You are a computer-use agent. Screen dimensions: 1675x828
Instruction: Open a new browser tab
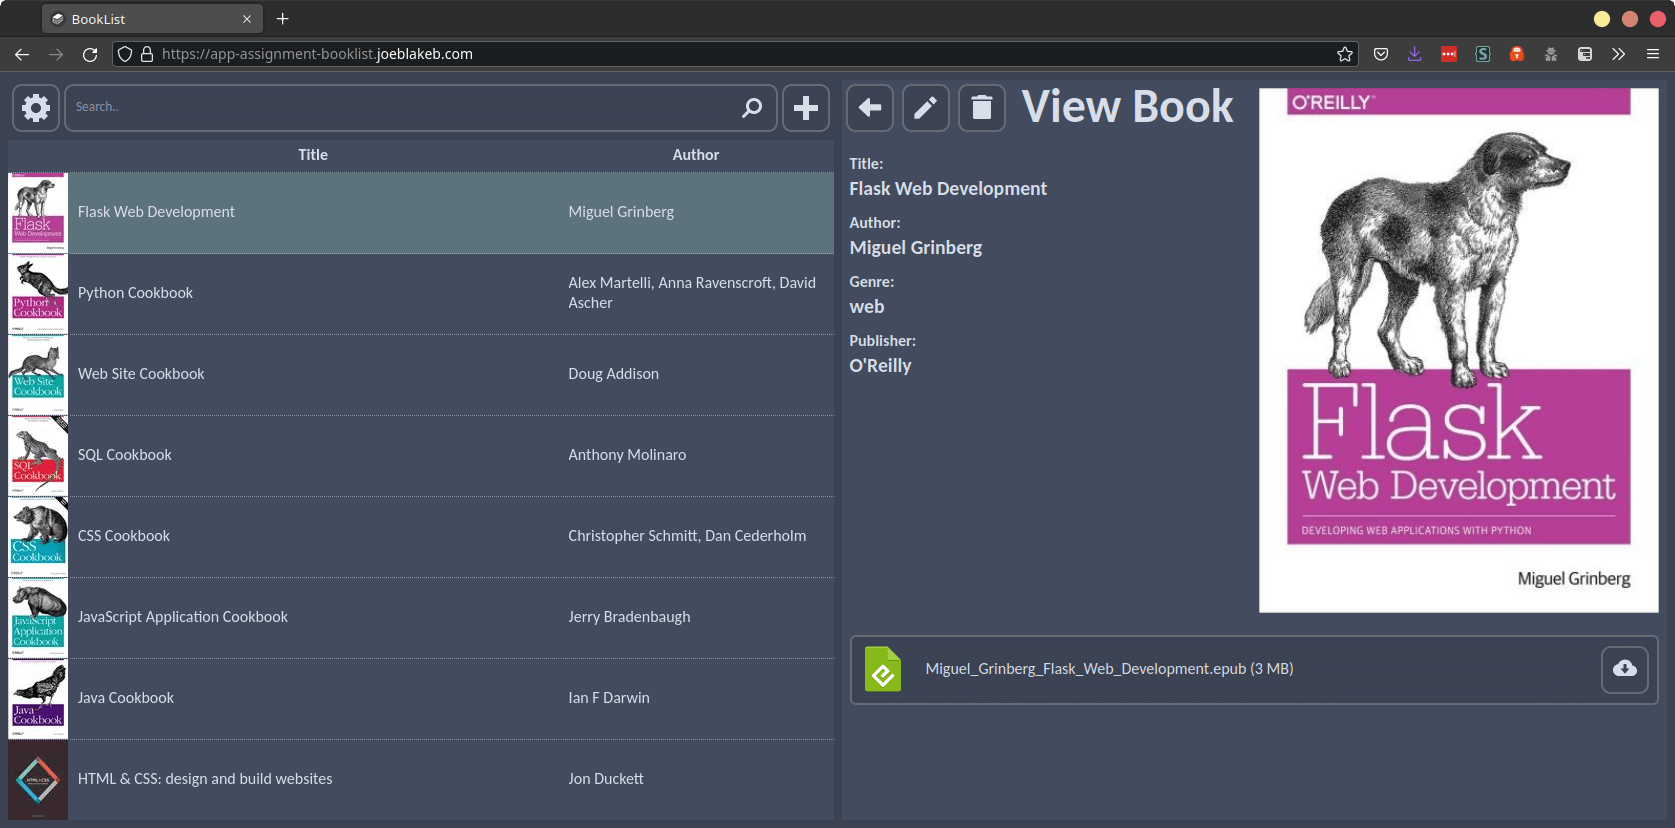pyautogui.click(x=282, y=19)
